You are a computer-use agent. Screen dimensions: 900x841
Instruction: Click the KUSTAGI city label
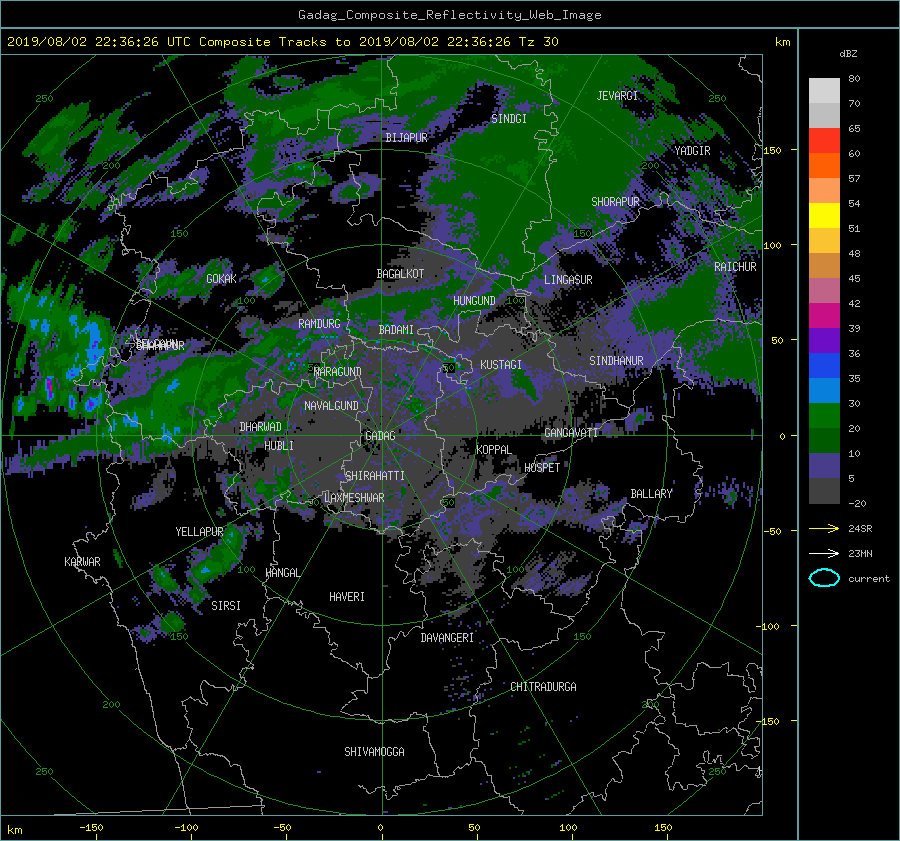[x=501, y=365]
